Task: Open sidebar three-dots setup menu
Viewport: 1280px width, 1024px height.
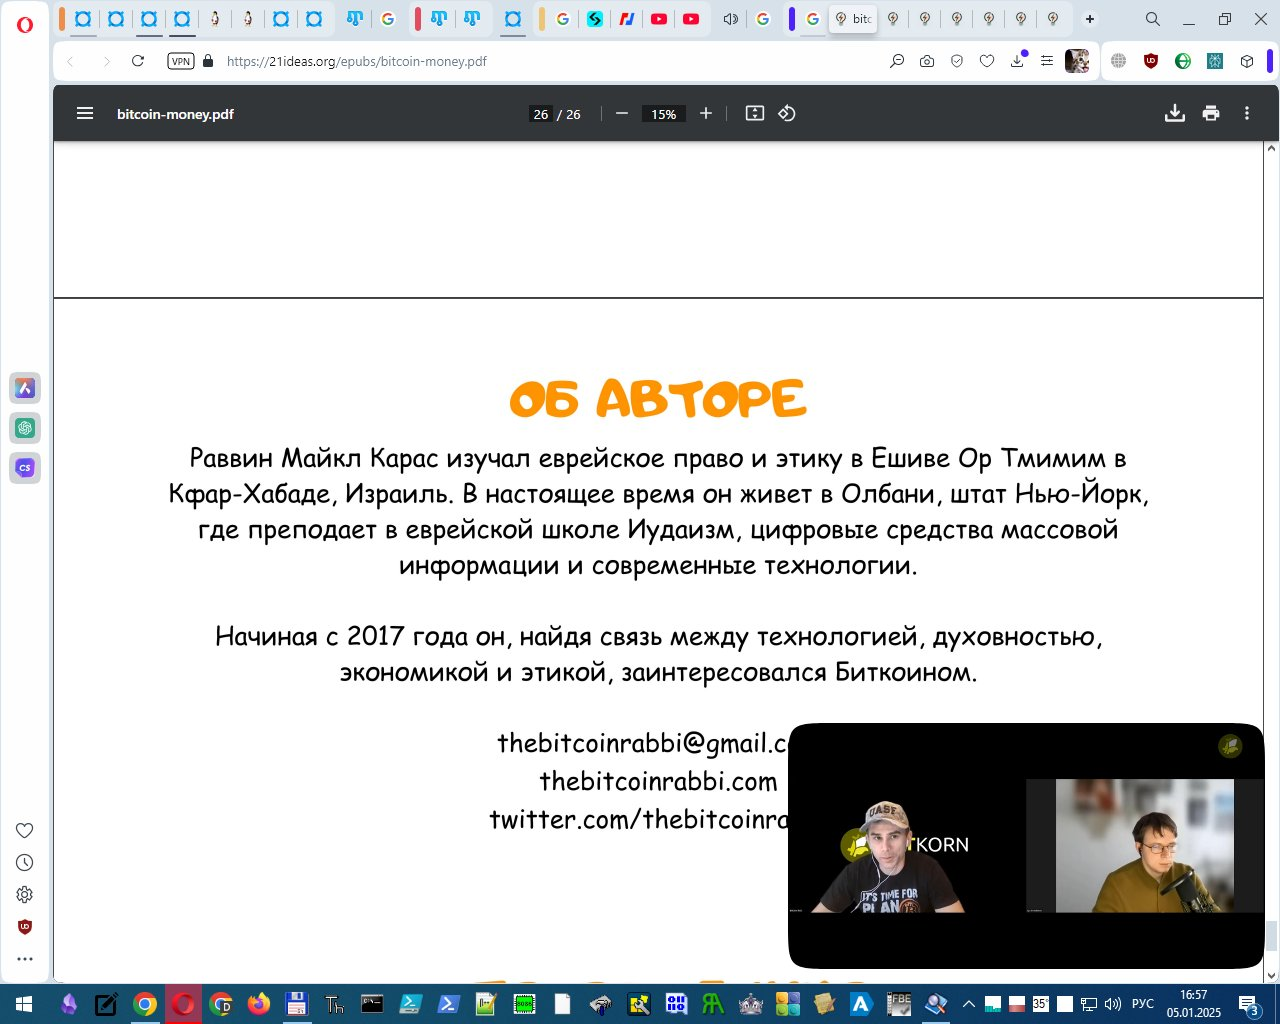Action: (25, 958)
